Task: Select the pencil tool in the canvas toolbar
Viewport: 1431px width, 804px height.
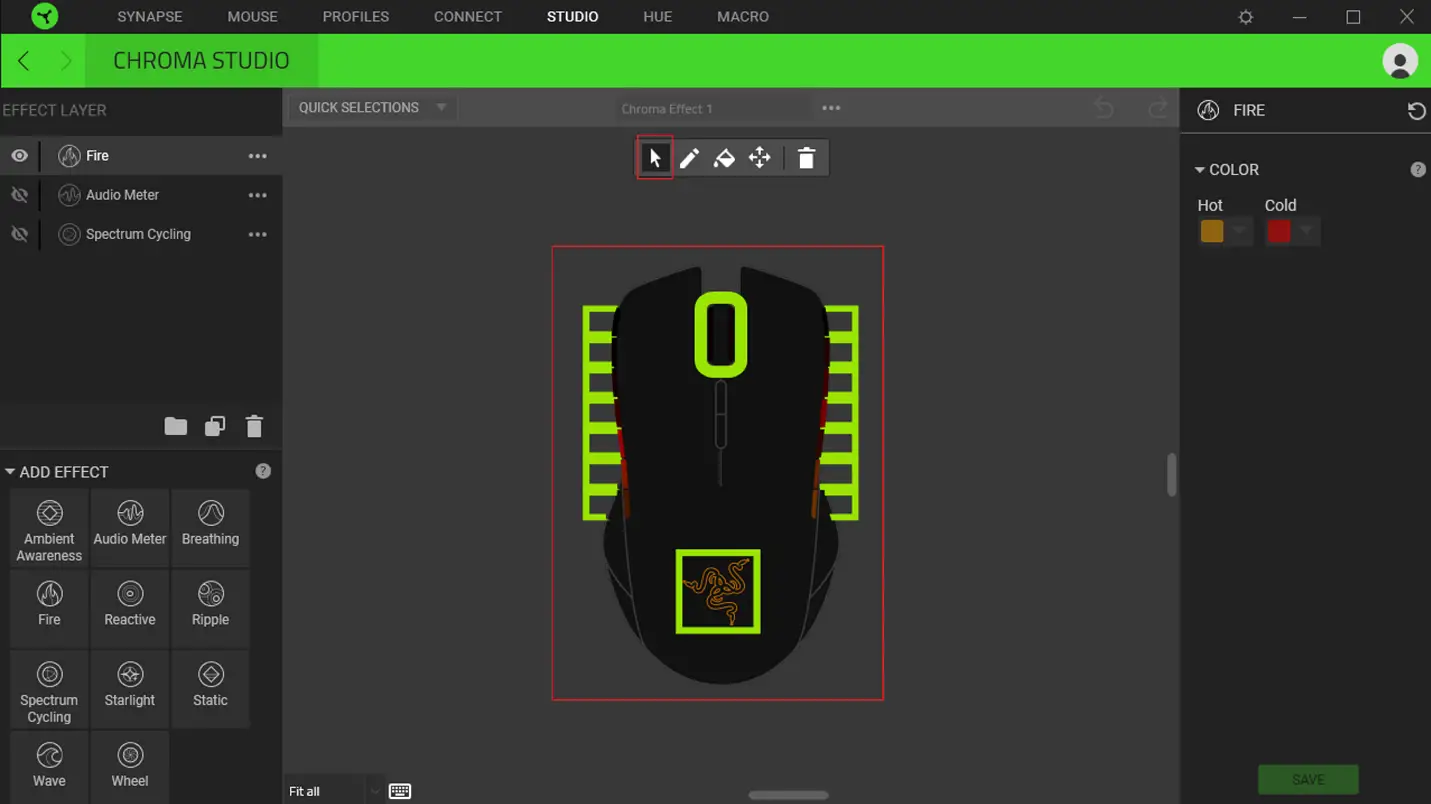Action: click(689, 157)
